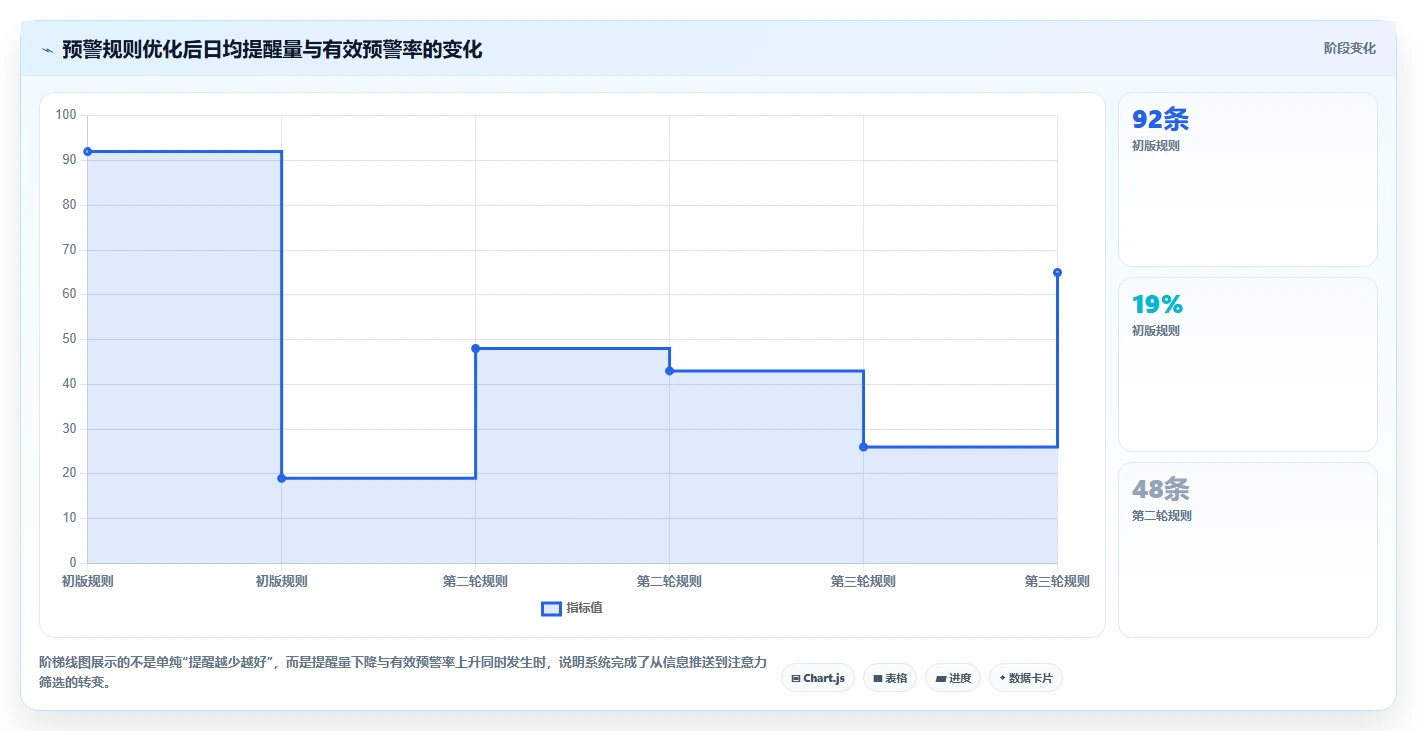
Task: Click the y-axis label 90
Action: 69,160
